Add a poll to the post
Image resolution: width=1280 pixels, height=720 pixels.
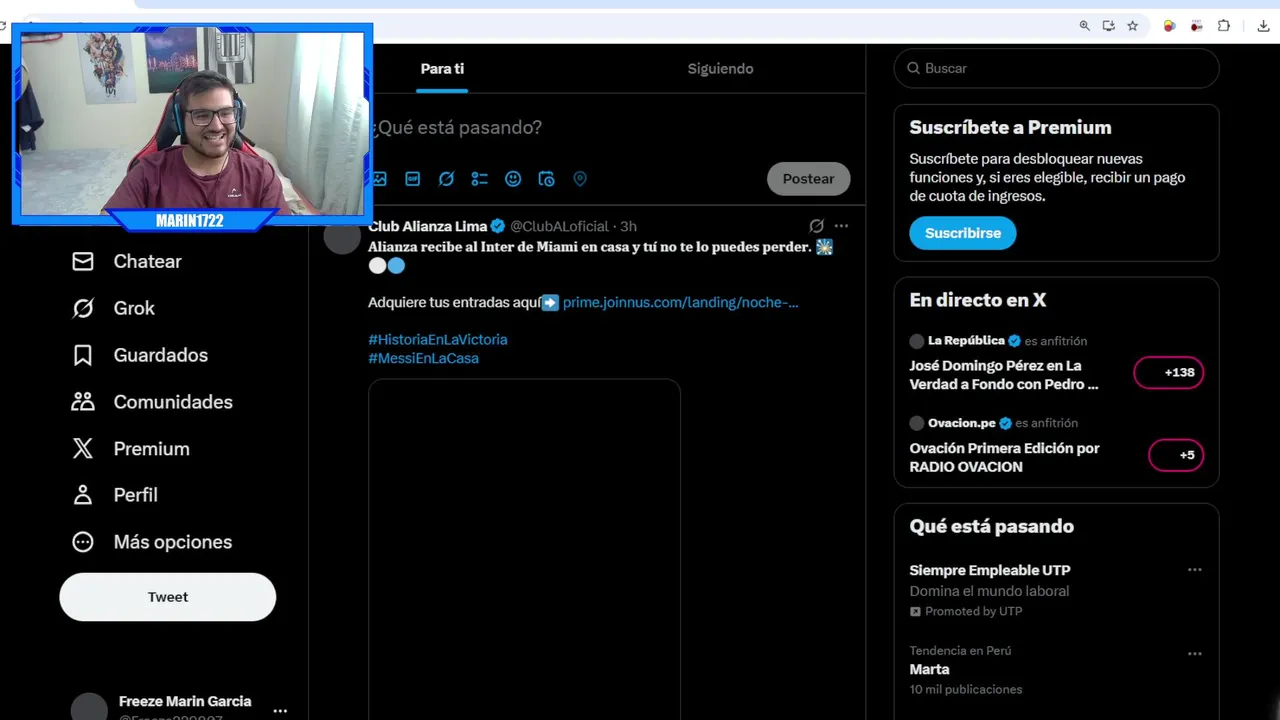[480, 179]
